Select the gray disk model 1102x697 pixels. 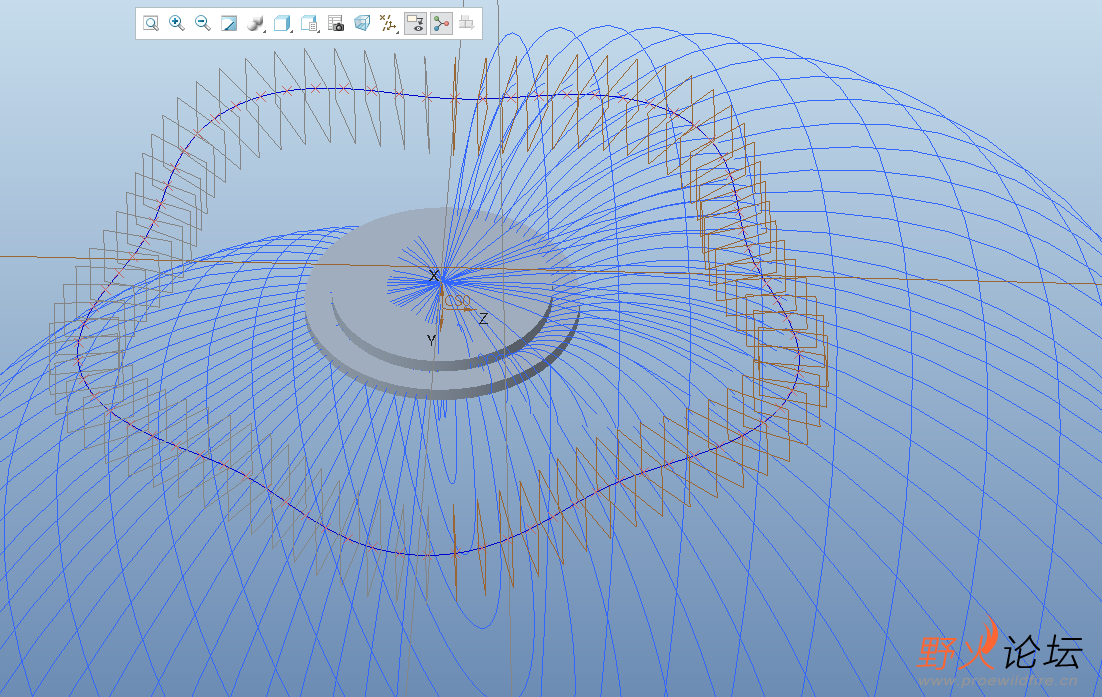[x=441, y=302]
